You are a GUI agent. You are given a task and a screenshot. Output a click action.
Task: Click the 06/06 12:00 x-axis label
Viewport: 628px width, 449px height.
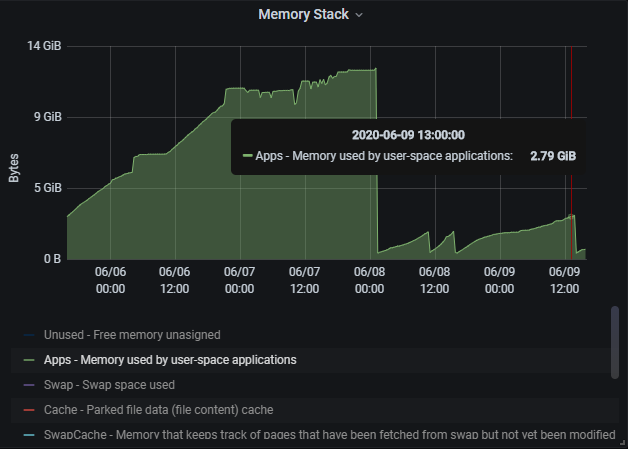click(174, 280)
